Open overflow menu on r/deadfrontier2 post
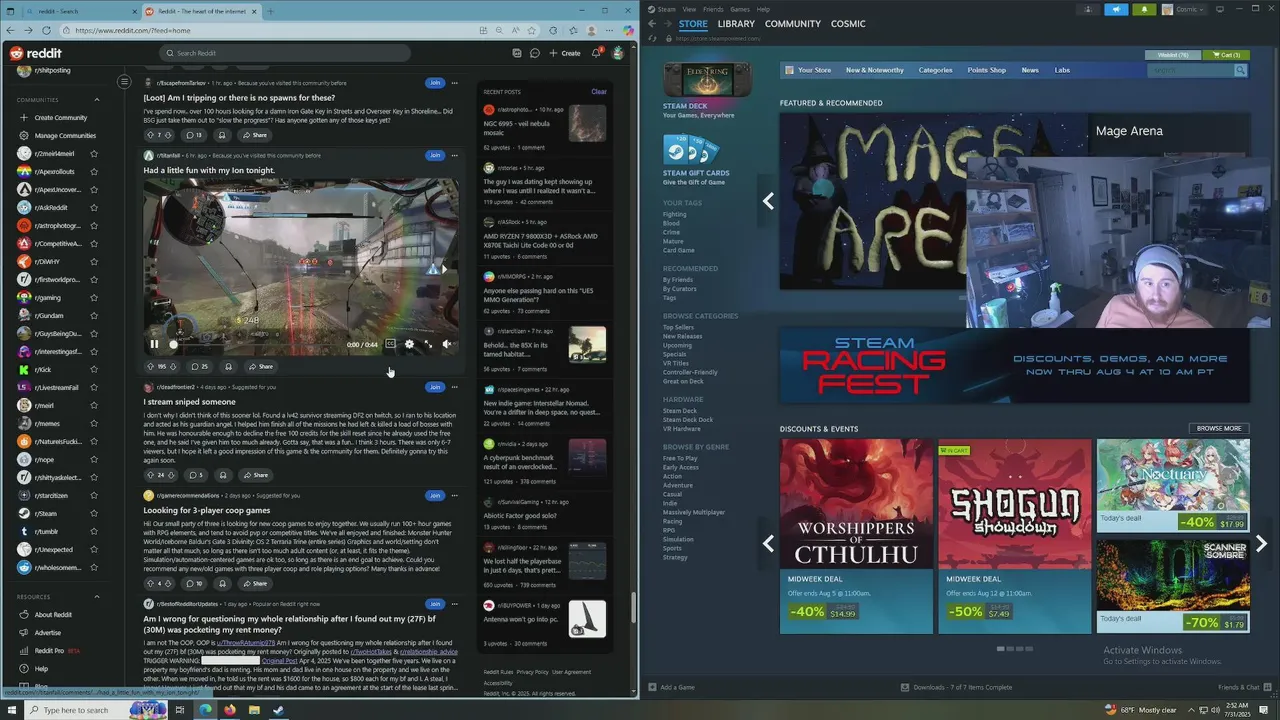The height and width of the screenshot is (720, 1280). click(x=454, y=387)
